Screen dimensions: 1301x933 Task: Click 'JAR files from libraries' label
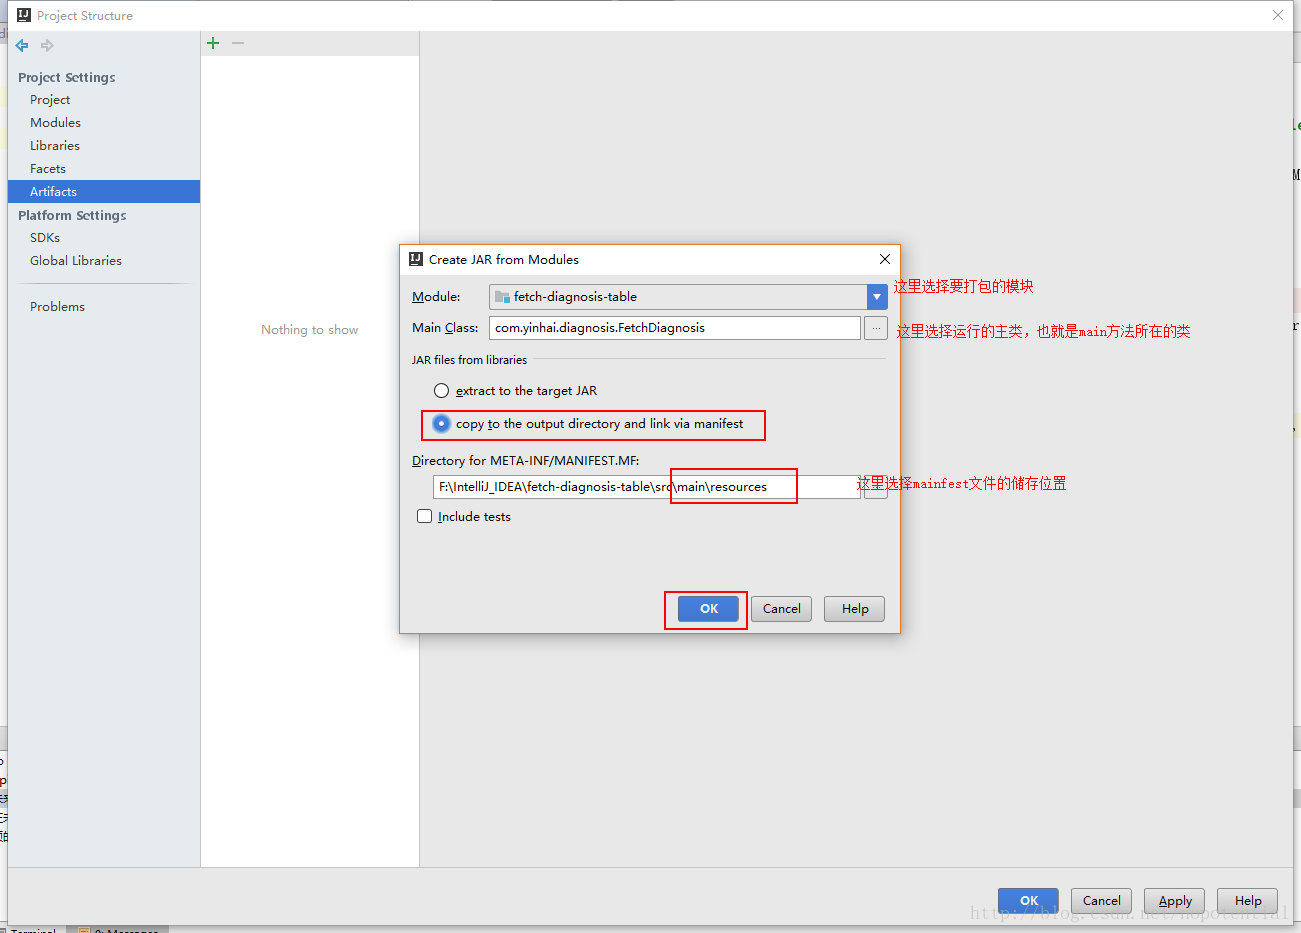[x=469, y=360]
